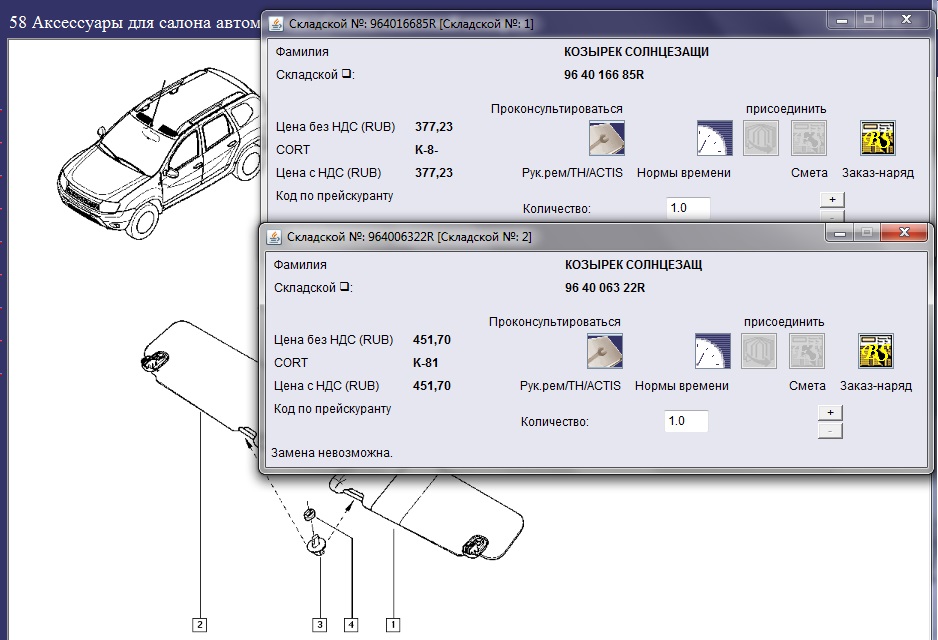
Task: Click Количество input field in window 964006322R
Action: click(x=687, y=421)
